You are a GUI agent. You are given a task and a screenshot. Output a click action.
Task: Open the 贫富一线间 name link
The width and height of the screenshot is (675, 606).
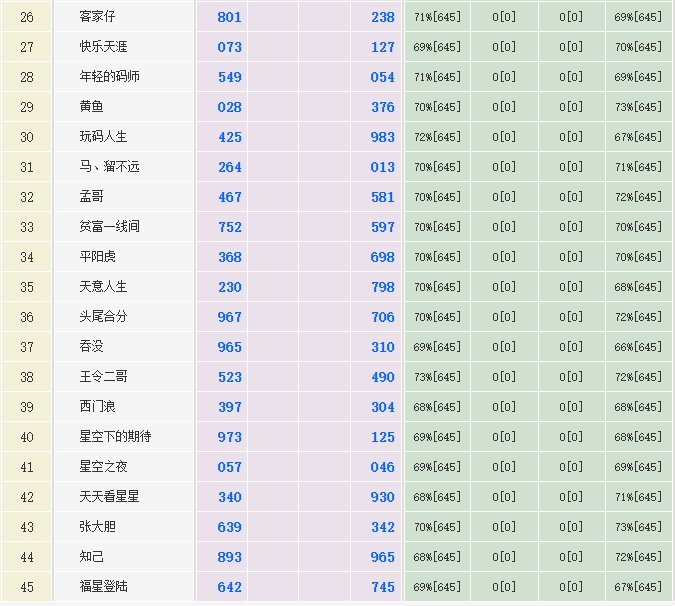pos(109,227)
